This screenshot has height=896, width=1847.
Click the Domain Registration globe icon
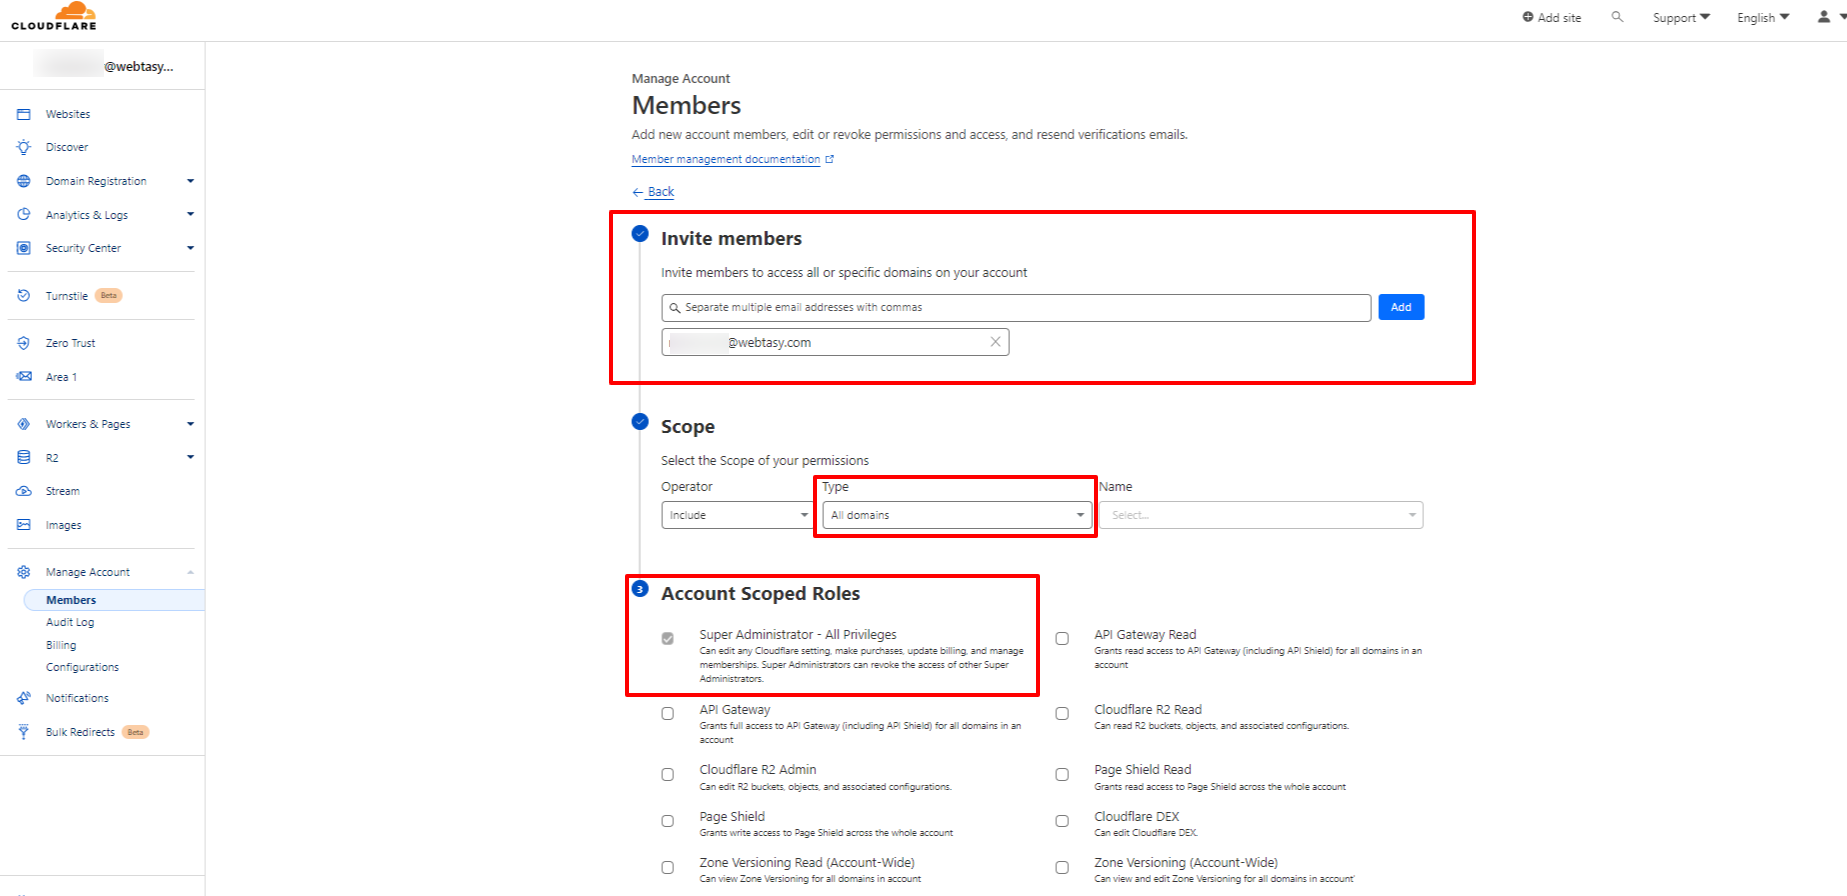pyautogui.click(x=24, y=181)
